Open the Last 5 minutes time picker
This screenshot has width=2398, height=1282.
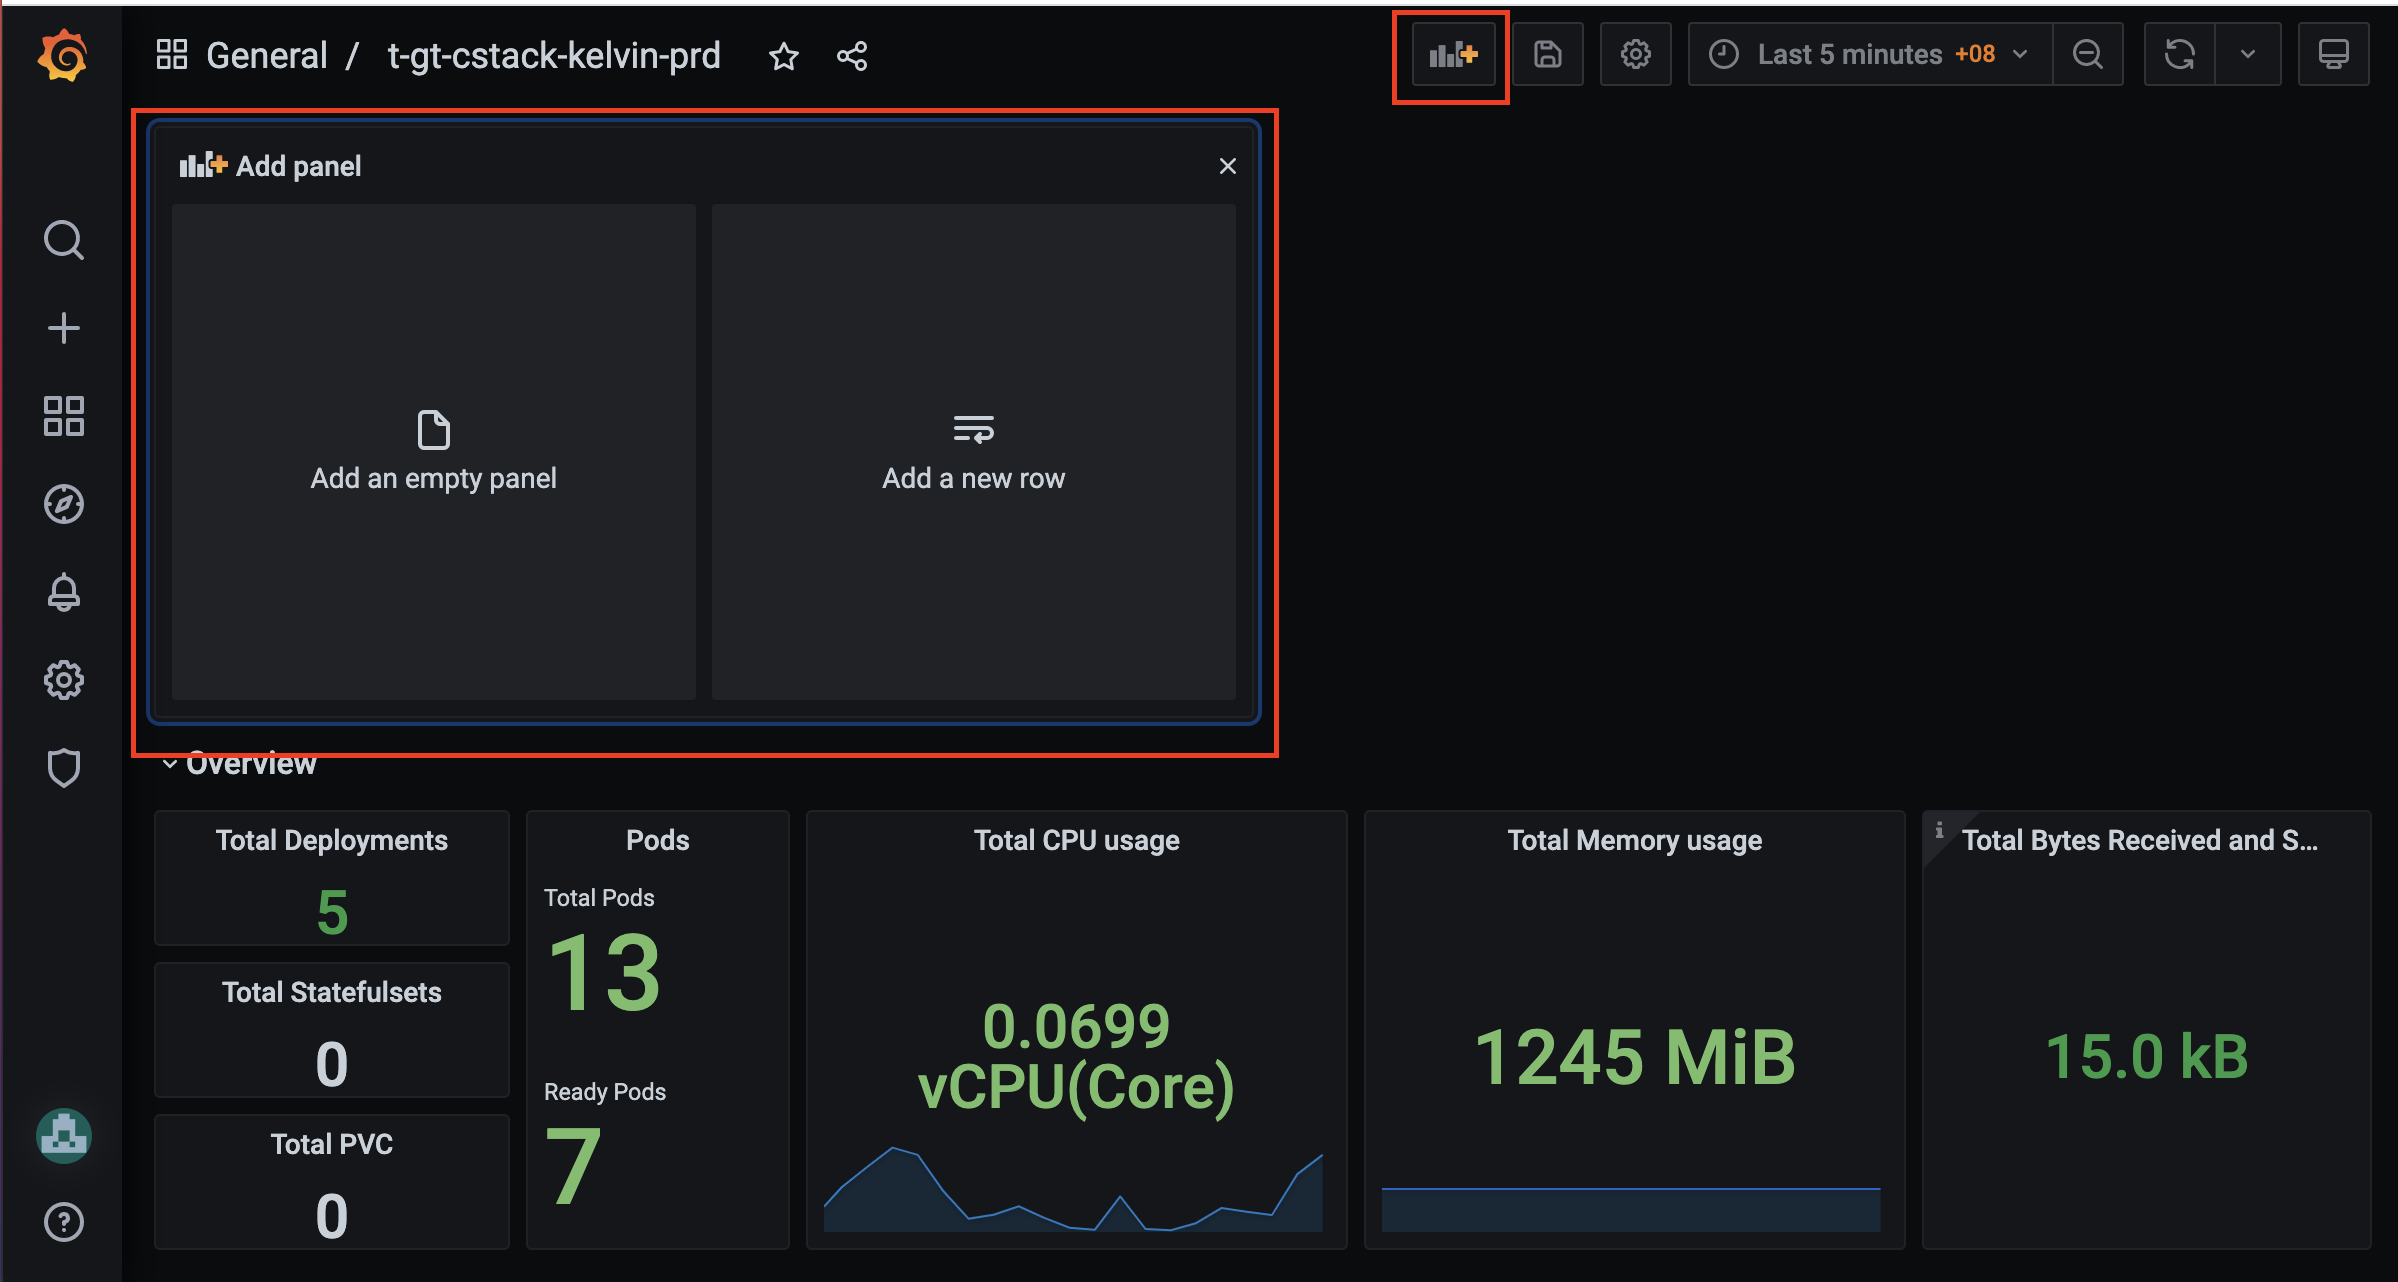1870,54
